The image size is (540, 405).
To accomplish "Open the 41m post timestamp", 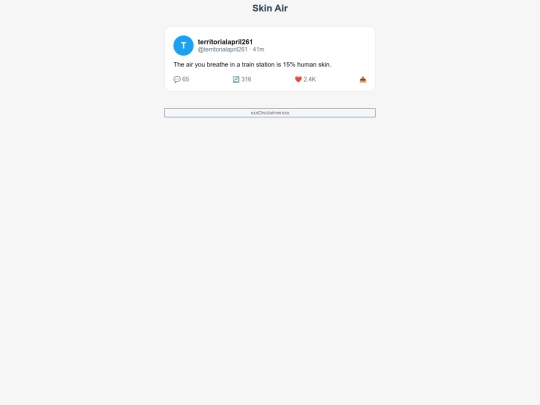I will tap(258, 49).
